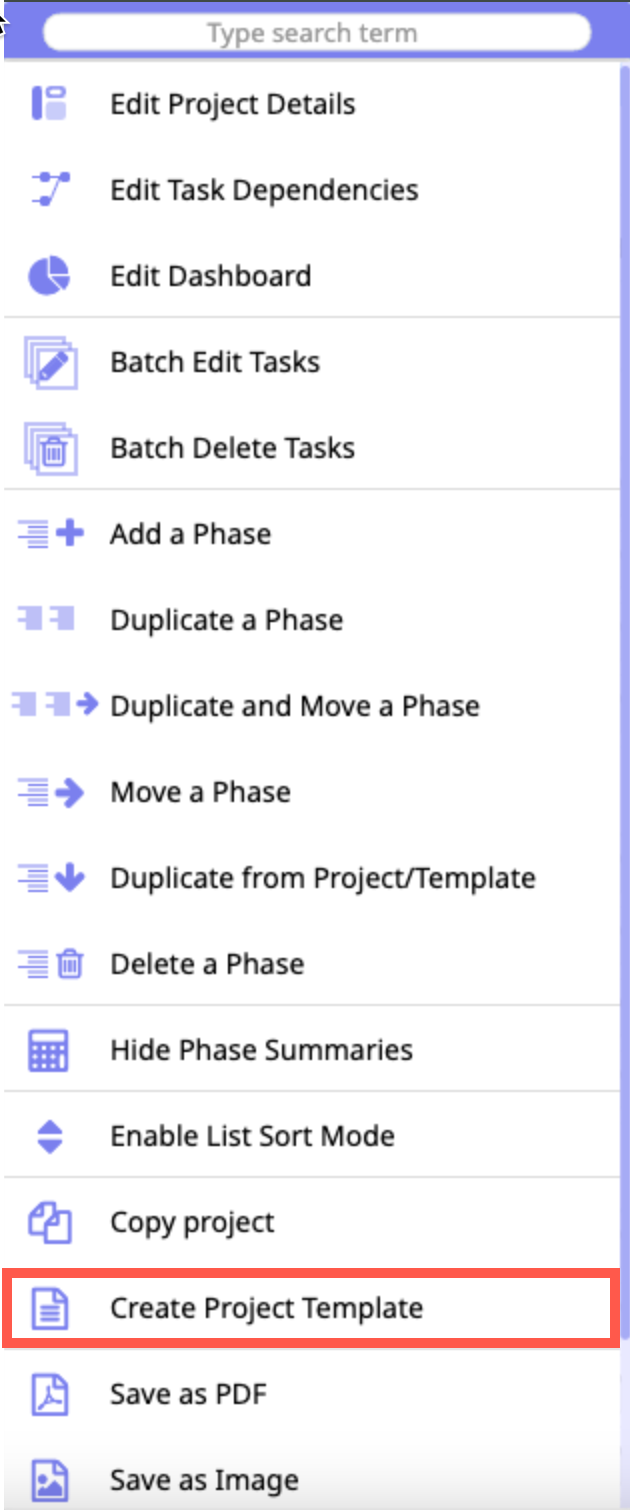Toggle Hide Phase Summaries option
The height and width of the screenshot is (1510, 630).
[x=261, y=1050]
